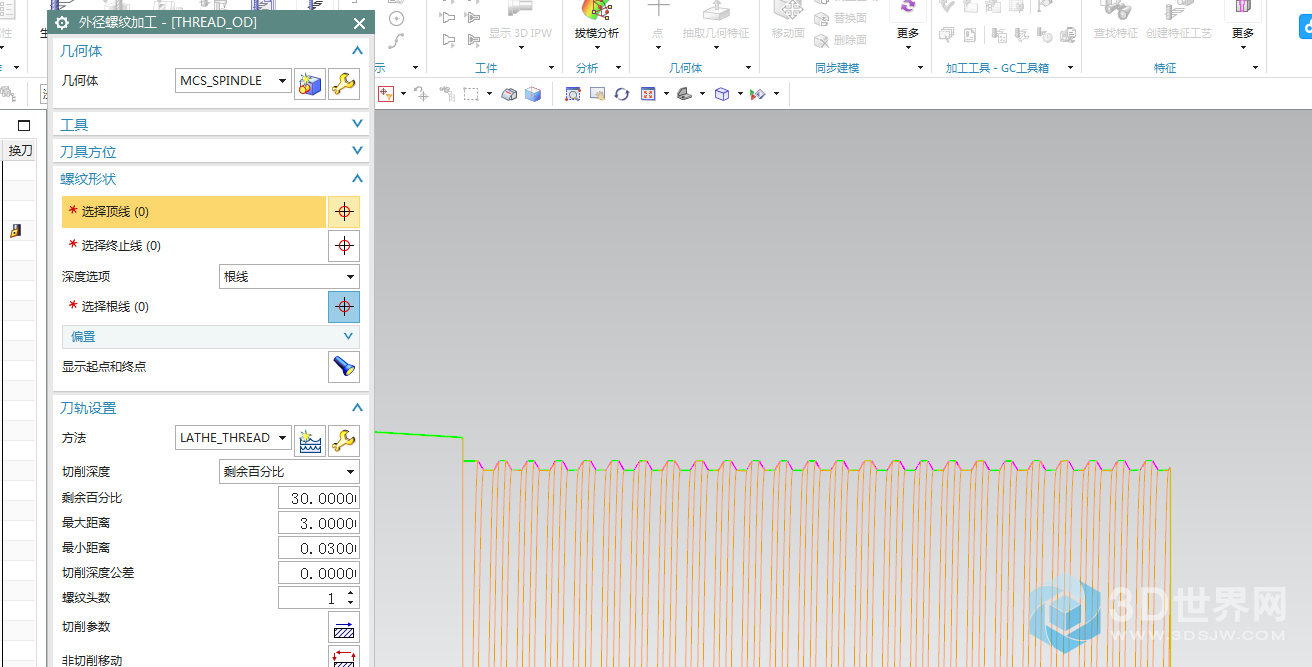This screenshot has width=1312, height=667.
Task: Collapse the thread shape (螺纹形状) section
Action: tap(357, 178)
